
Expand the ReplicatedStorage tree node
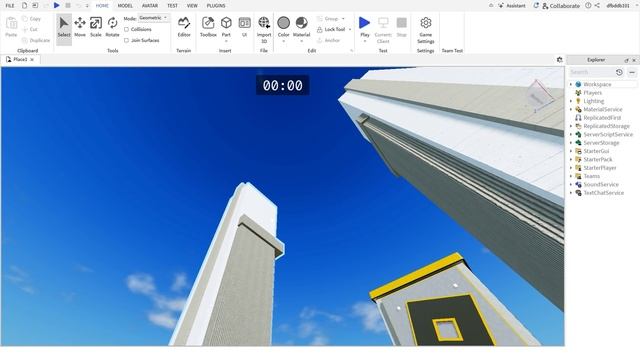(571, 126)
